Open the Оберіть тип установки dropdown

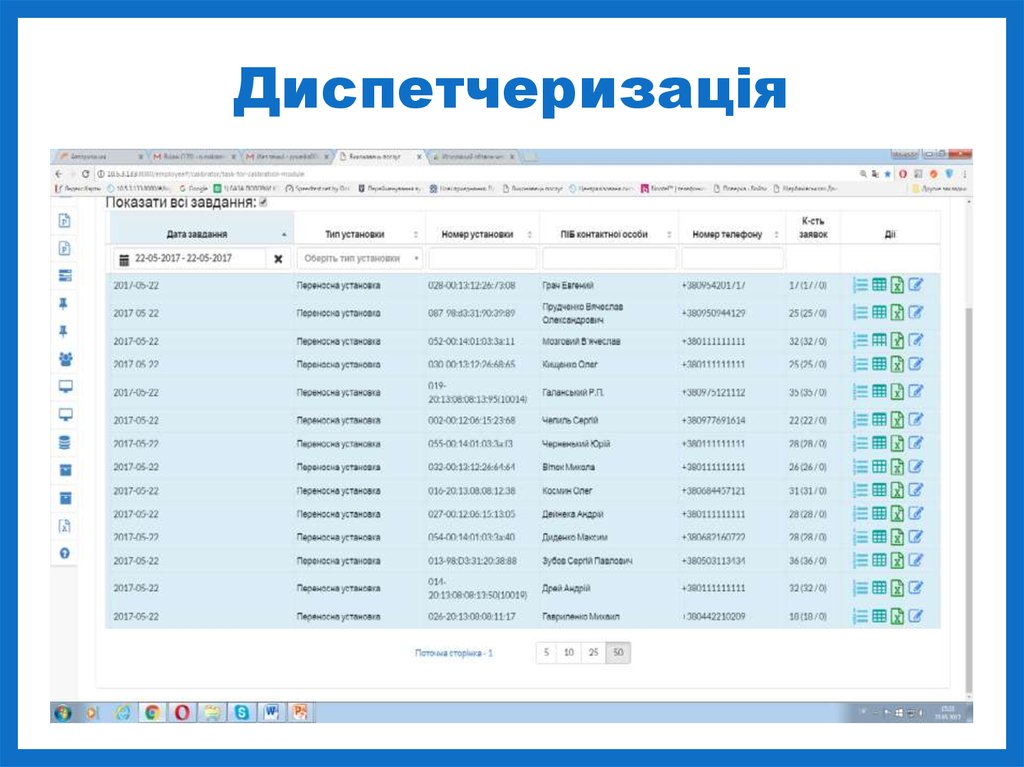tap(357, 258)
